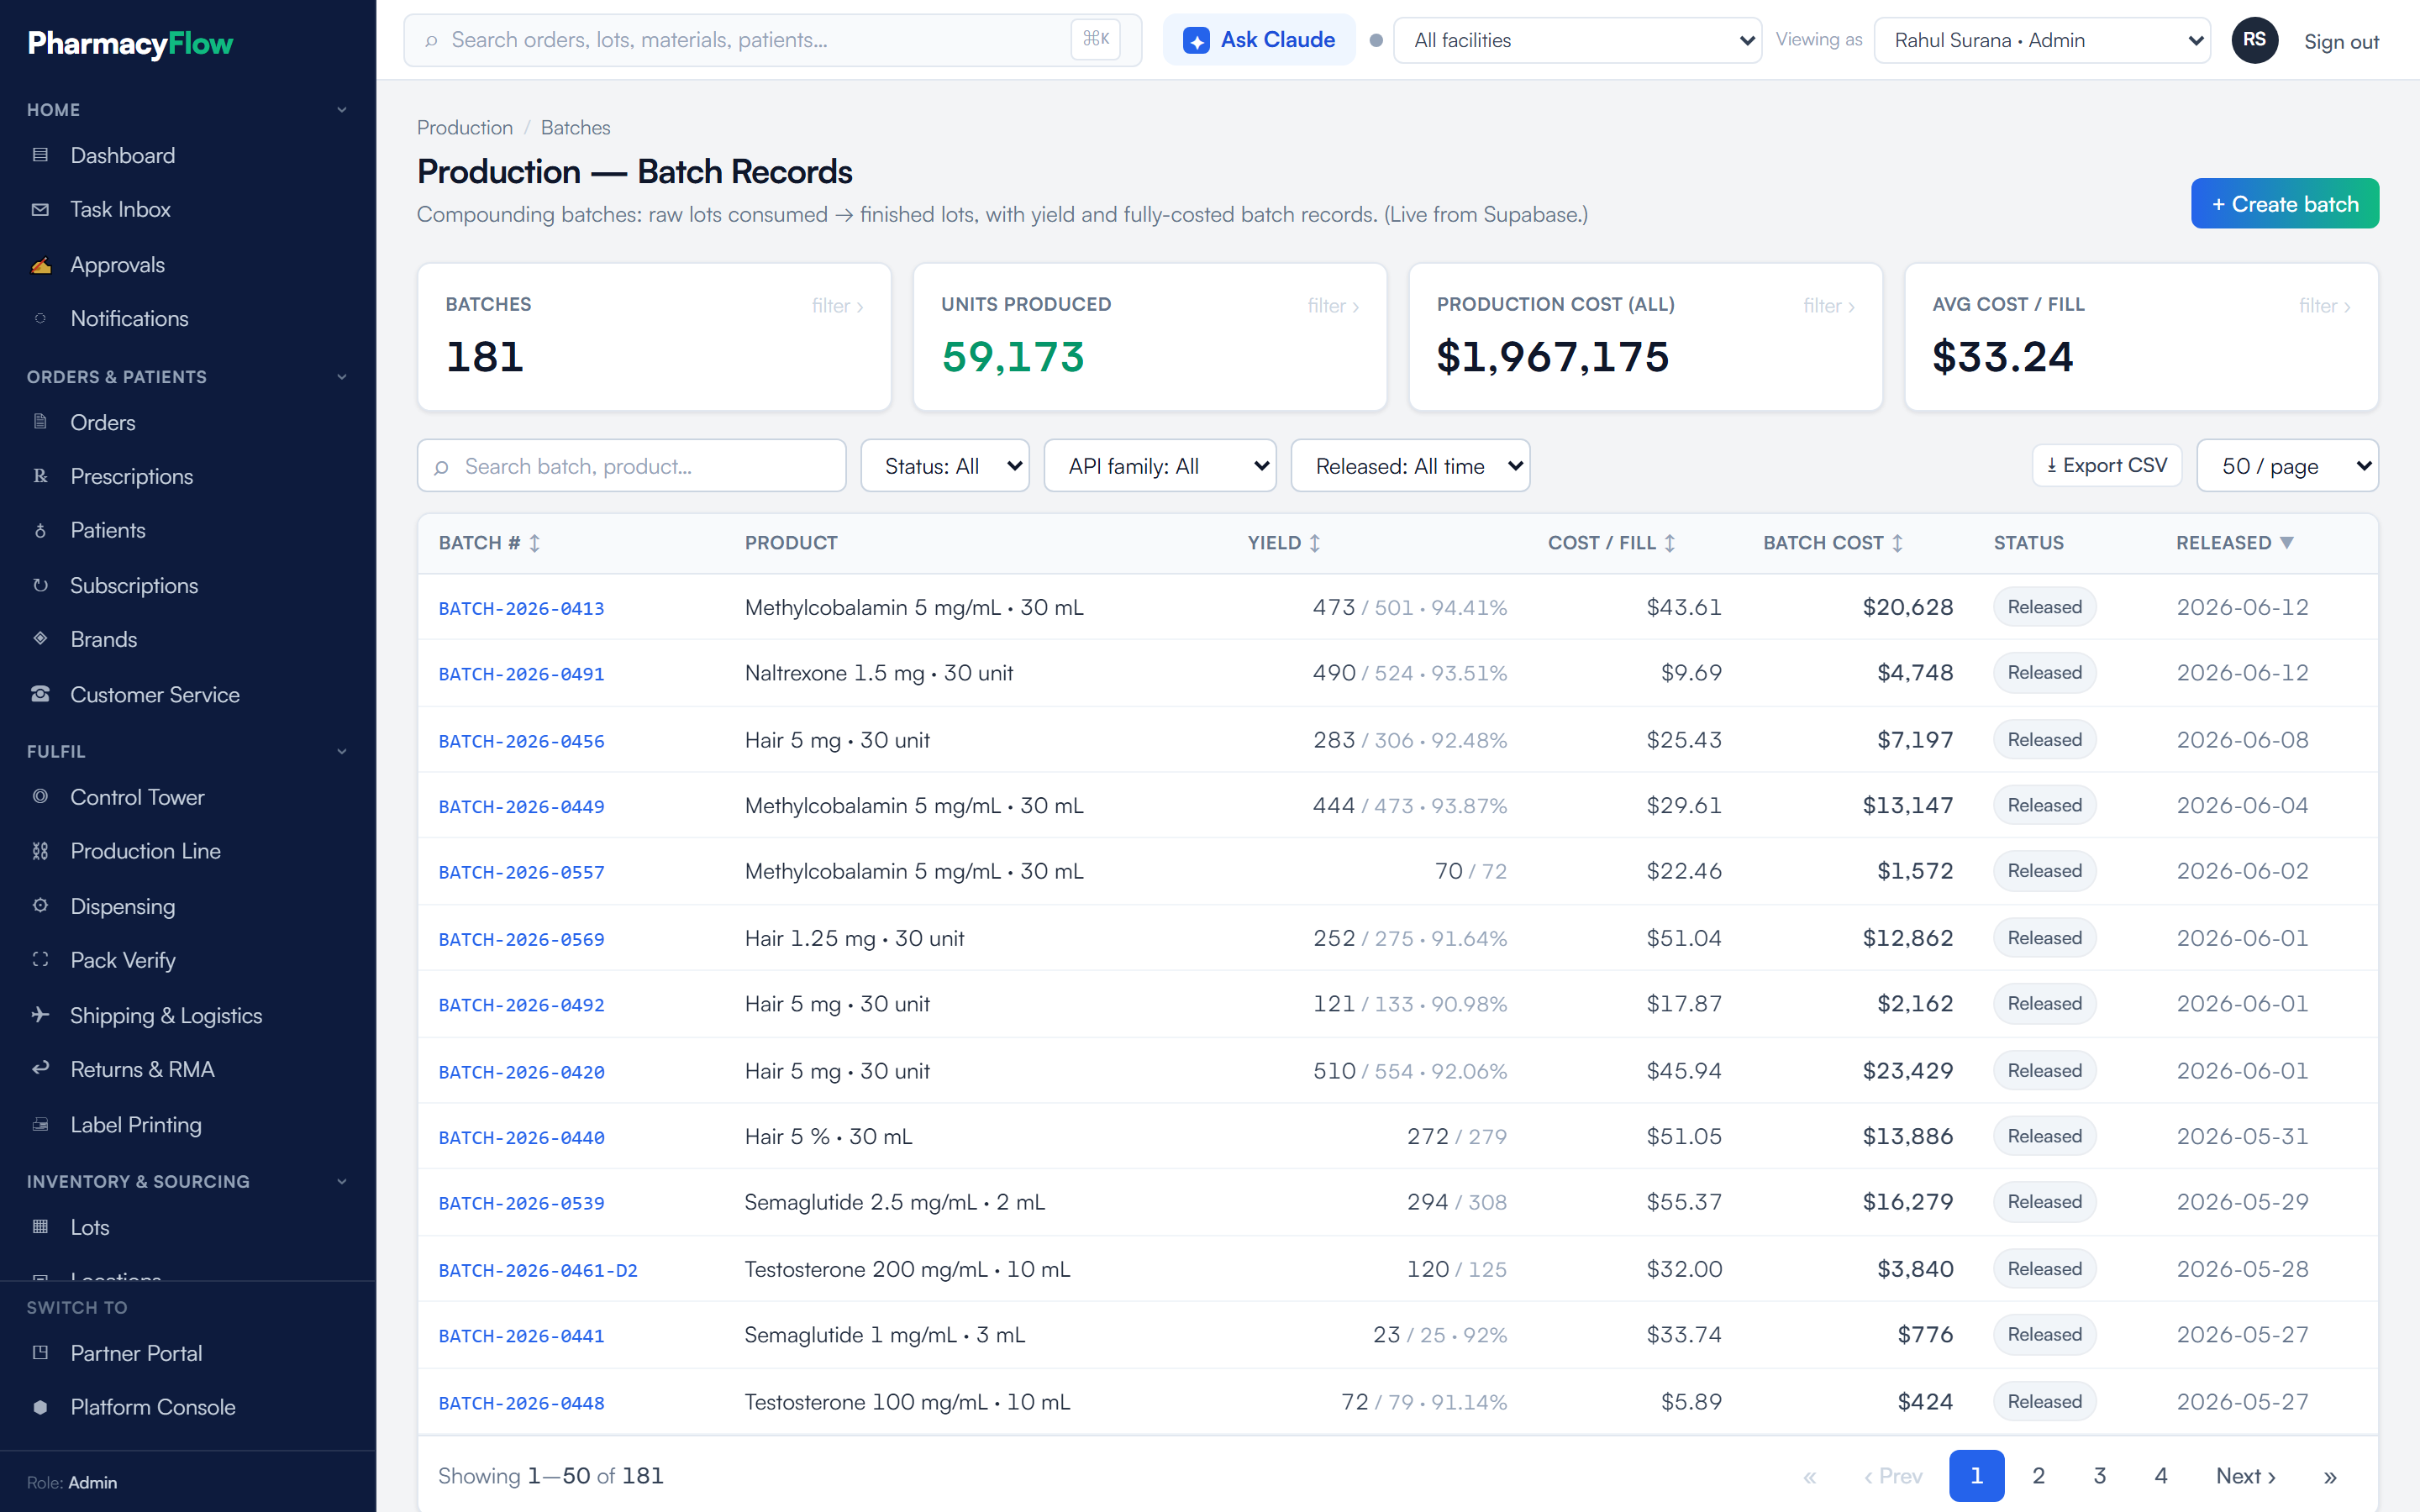Open the BATCH-2026-0413 record link
The image size is (2420, 1512).
(521, 608)
